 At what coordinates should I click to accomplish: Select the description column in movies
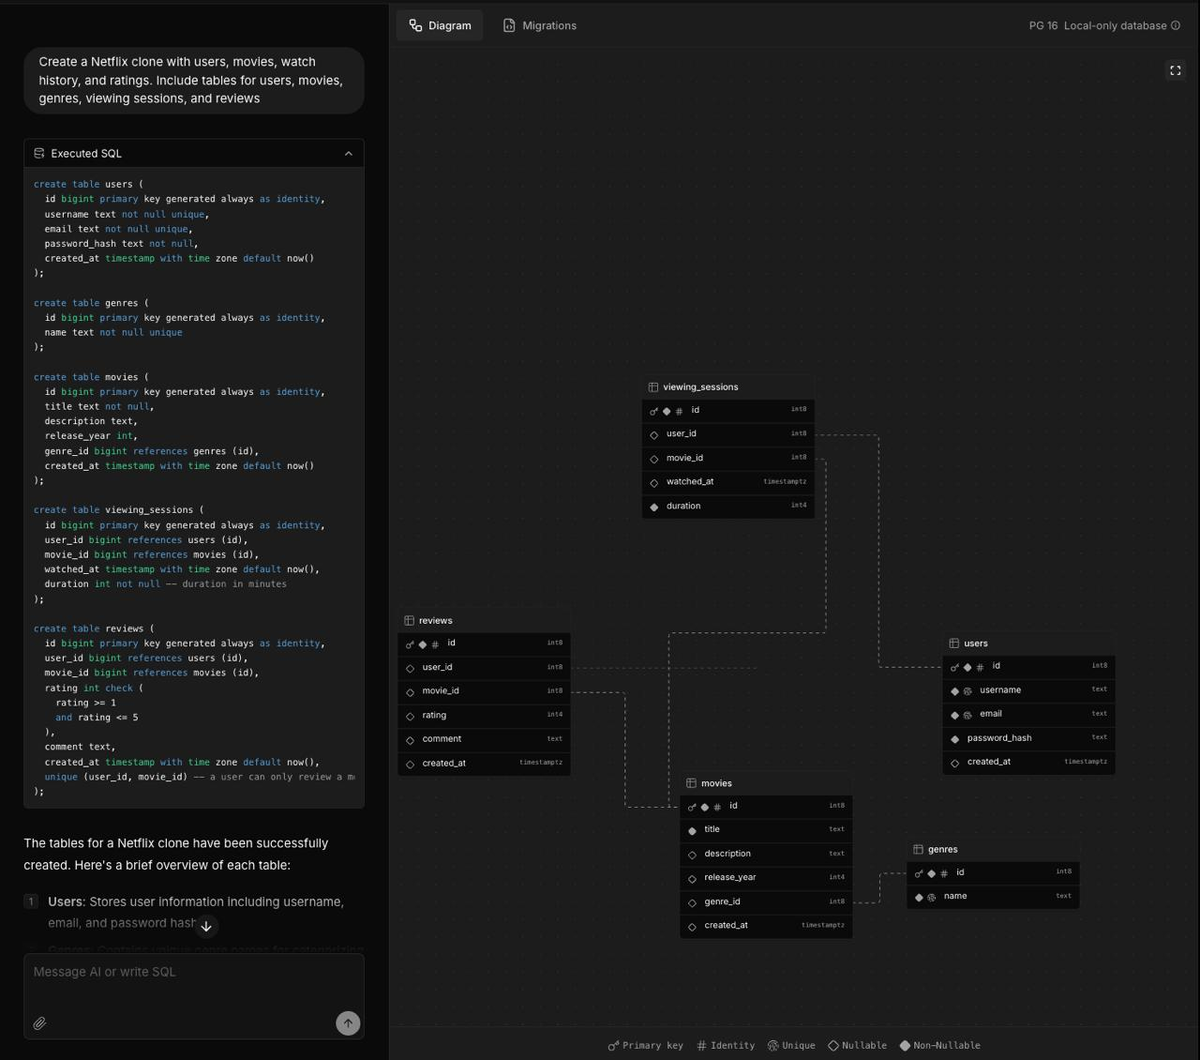click(x=767, y=854)
